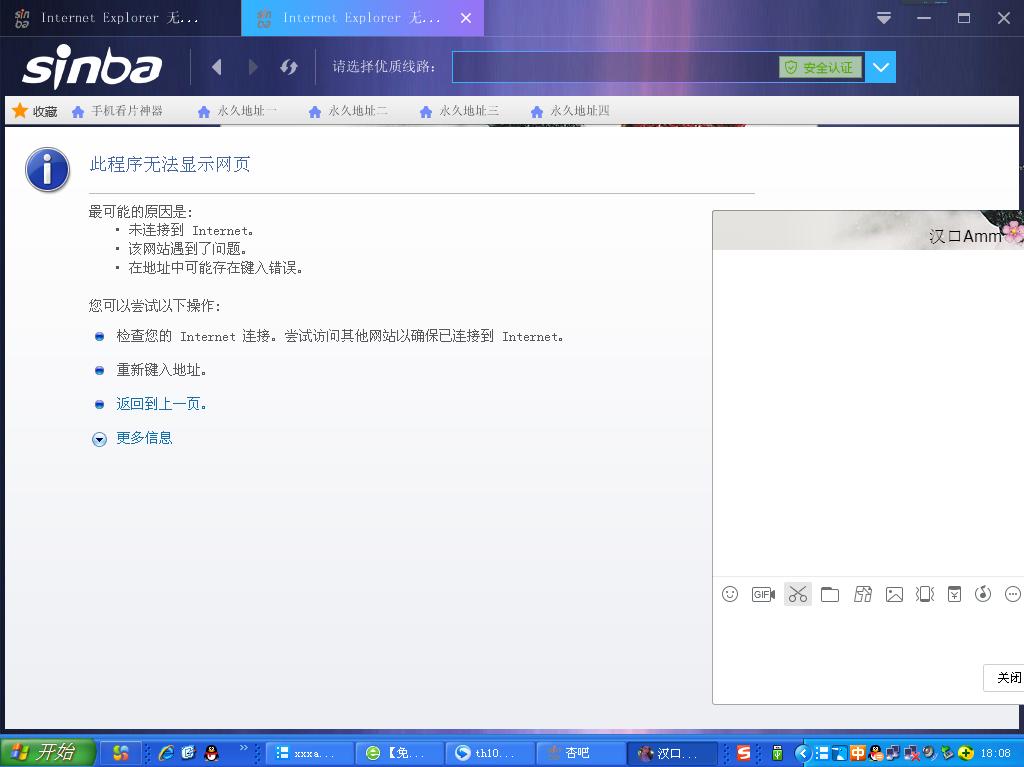Open the more options ellipsis in chat toolbar

(x=1012, y=594)
